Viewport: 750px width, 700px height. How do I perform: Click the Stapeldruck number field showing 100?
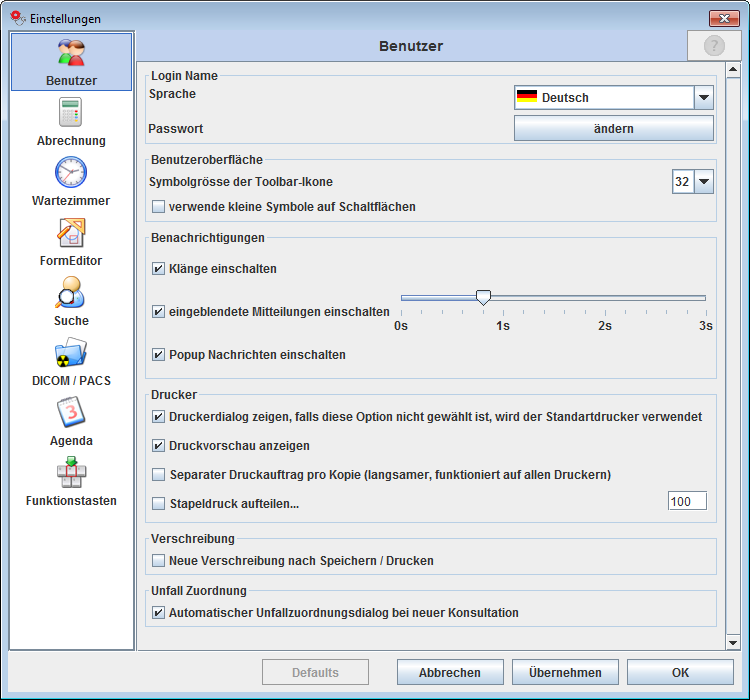[687, 502]
